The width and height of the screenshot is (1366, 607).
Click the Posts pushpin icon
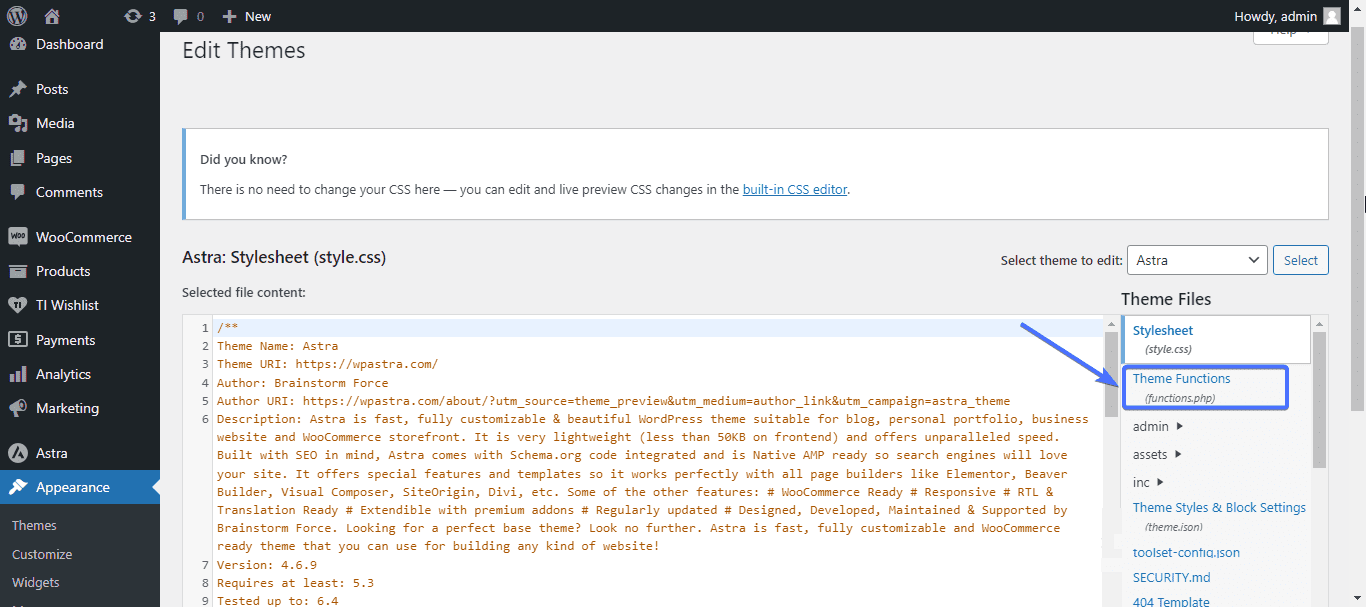17,89
